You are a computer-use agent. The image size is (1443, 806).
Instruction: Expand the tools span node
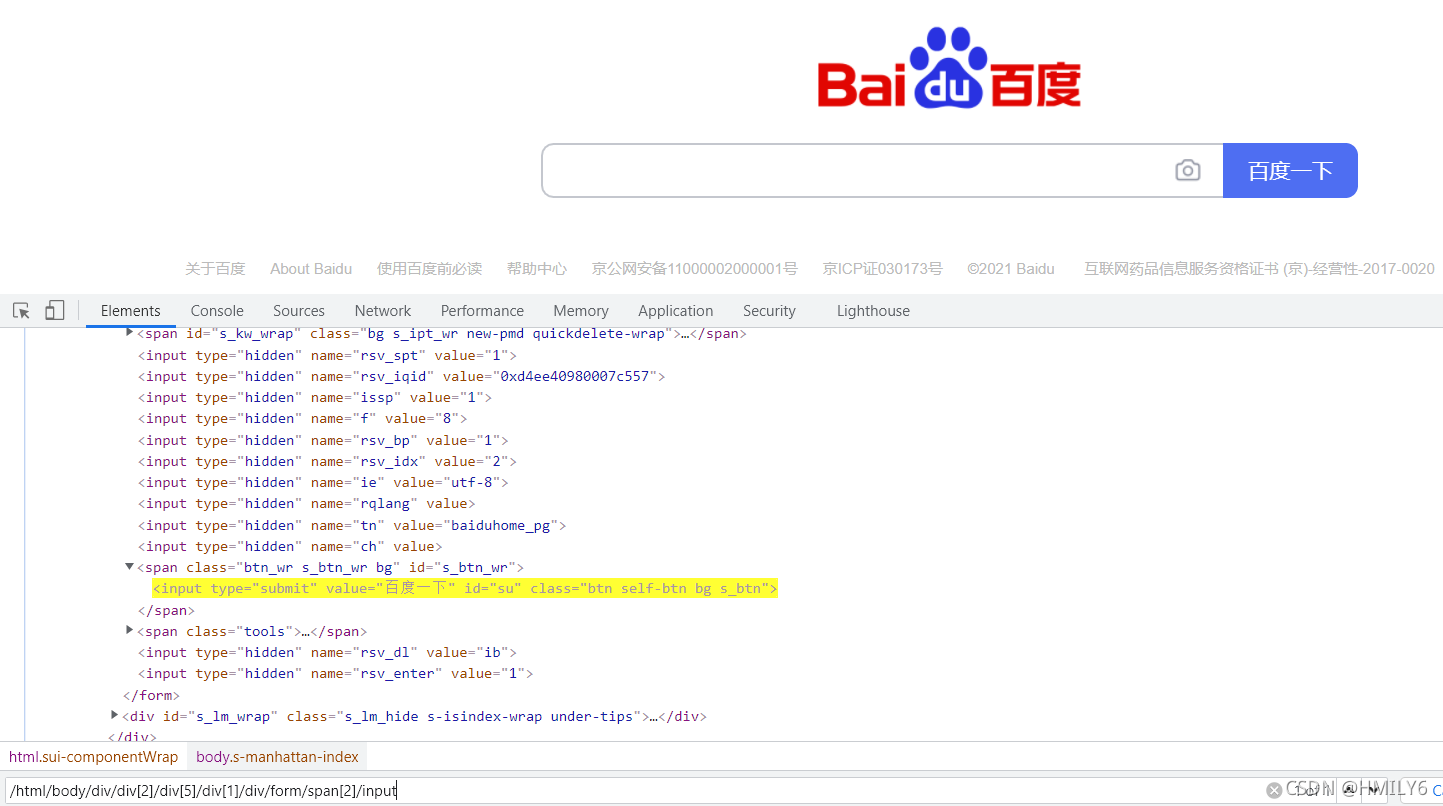point(129,630)
